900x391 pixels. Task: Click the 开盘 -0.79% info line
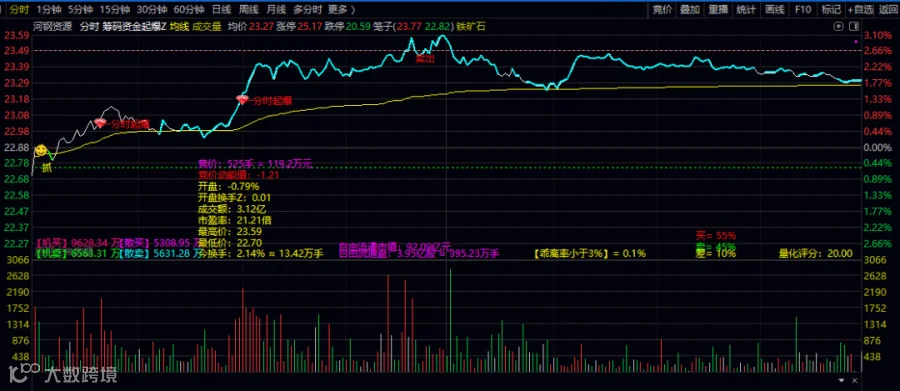pos(228,186)
